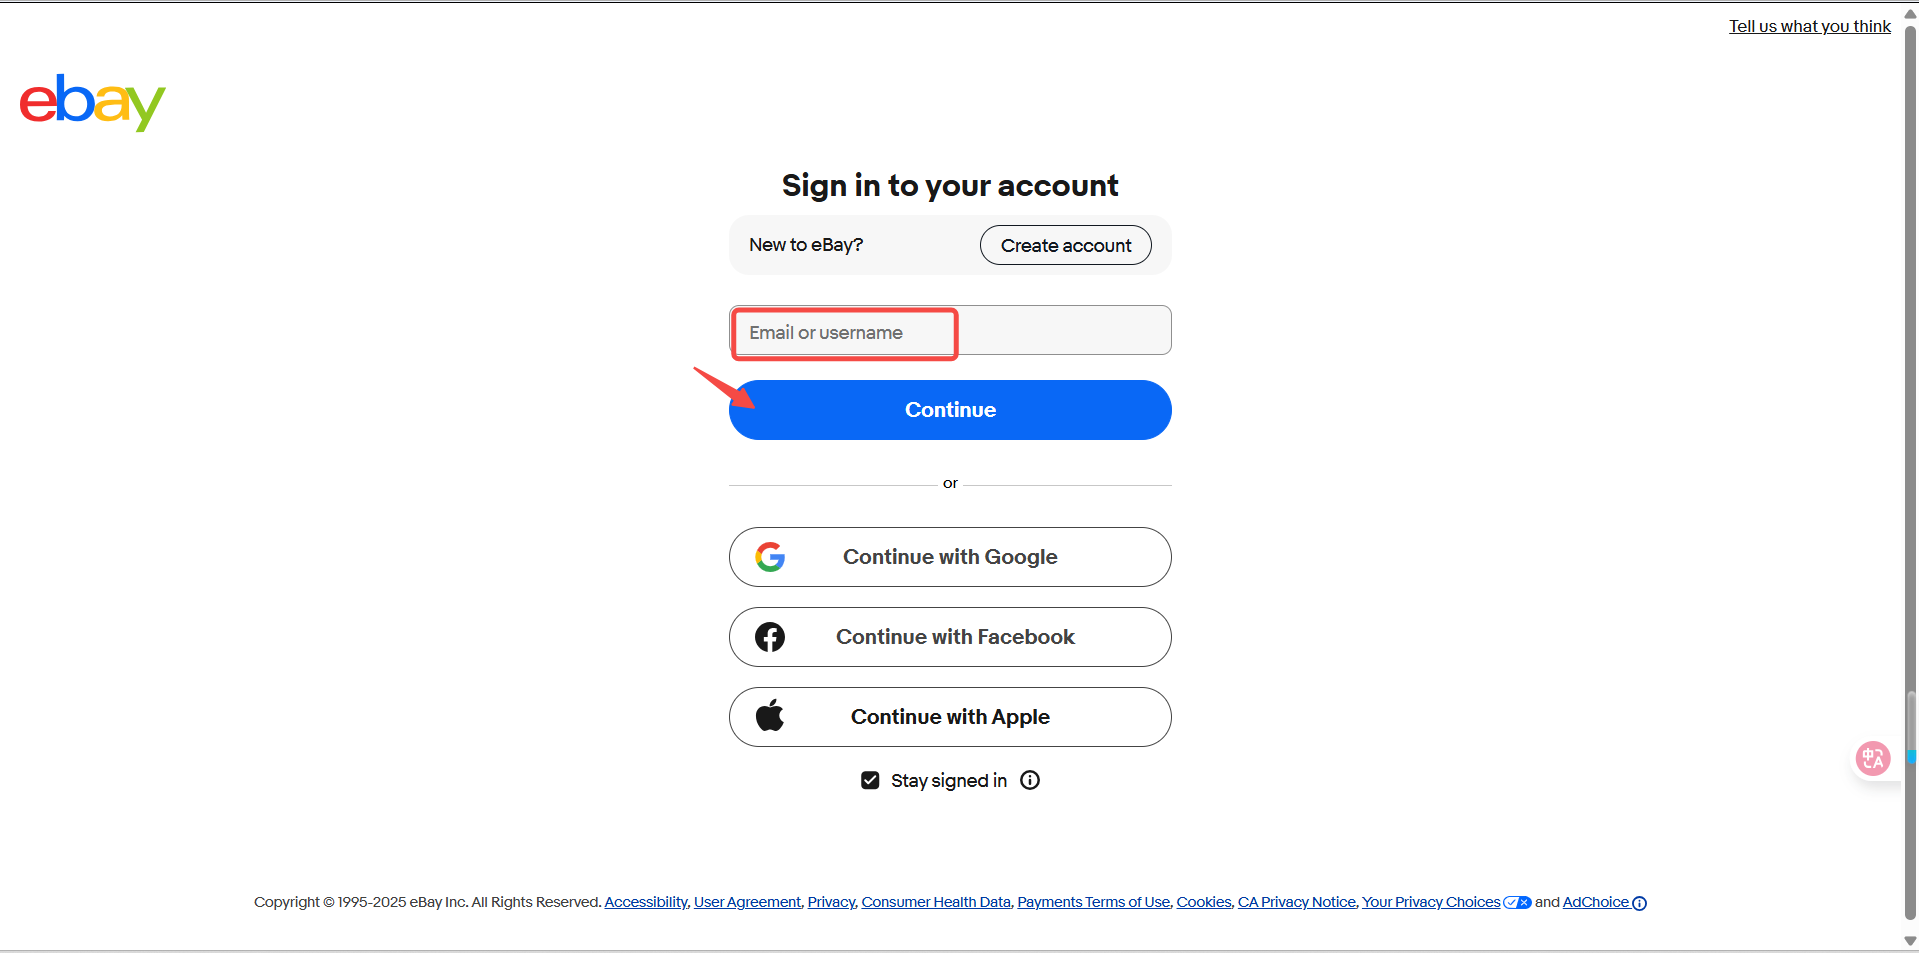Open the Stay signed in info icon
The image size is (1919, 953).
1030,780
